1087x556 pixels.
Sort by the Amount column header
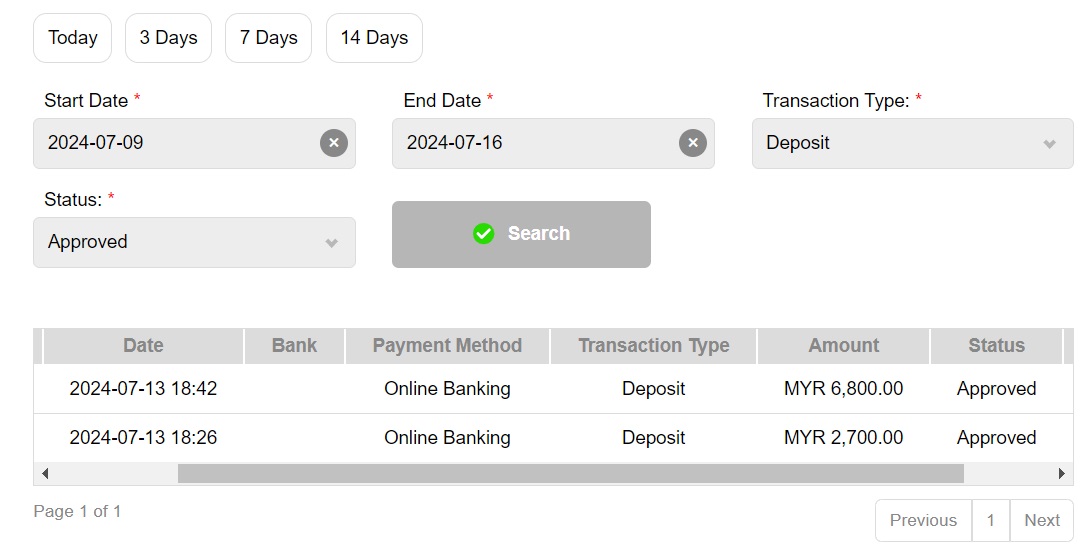[x=843, y=346]
